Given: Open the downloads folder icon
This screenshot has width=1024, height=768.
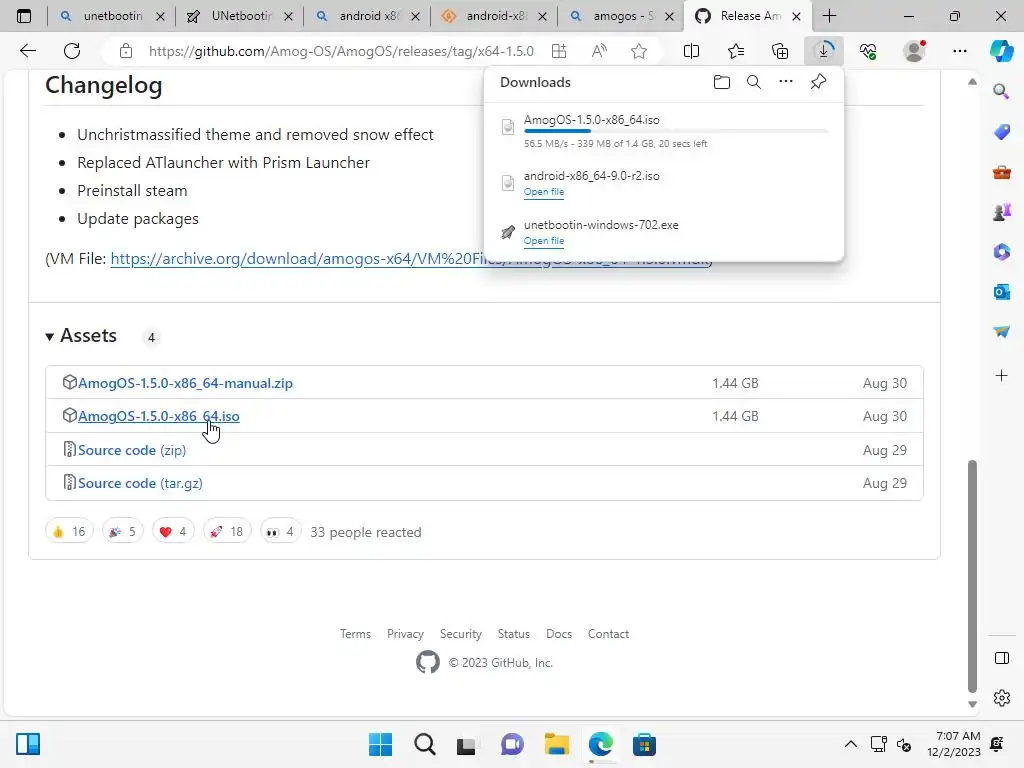Looking at the screenshot, I should click(722, 82).
